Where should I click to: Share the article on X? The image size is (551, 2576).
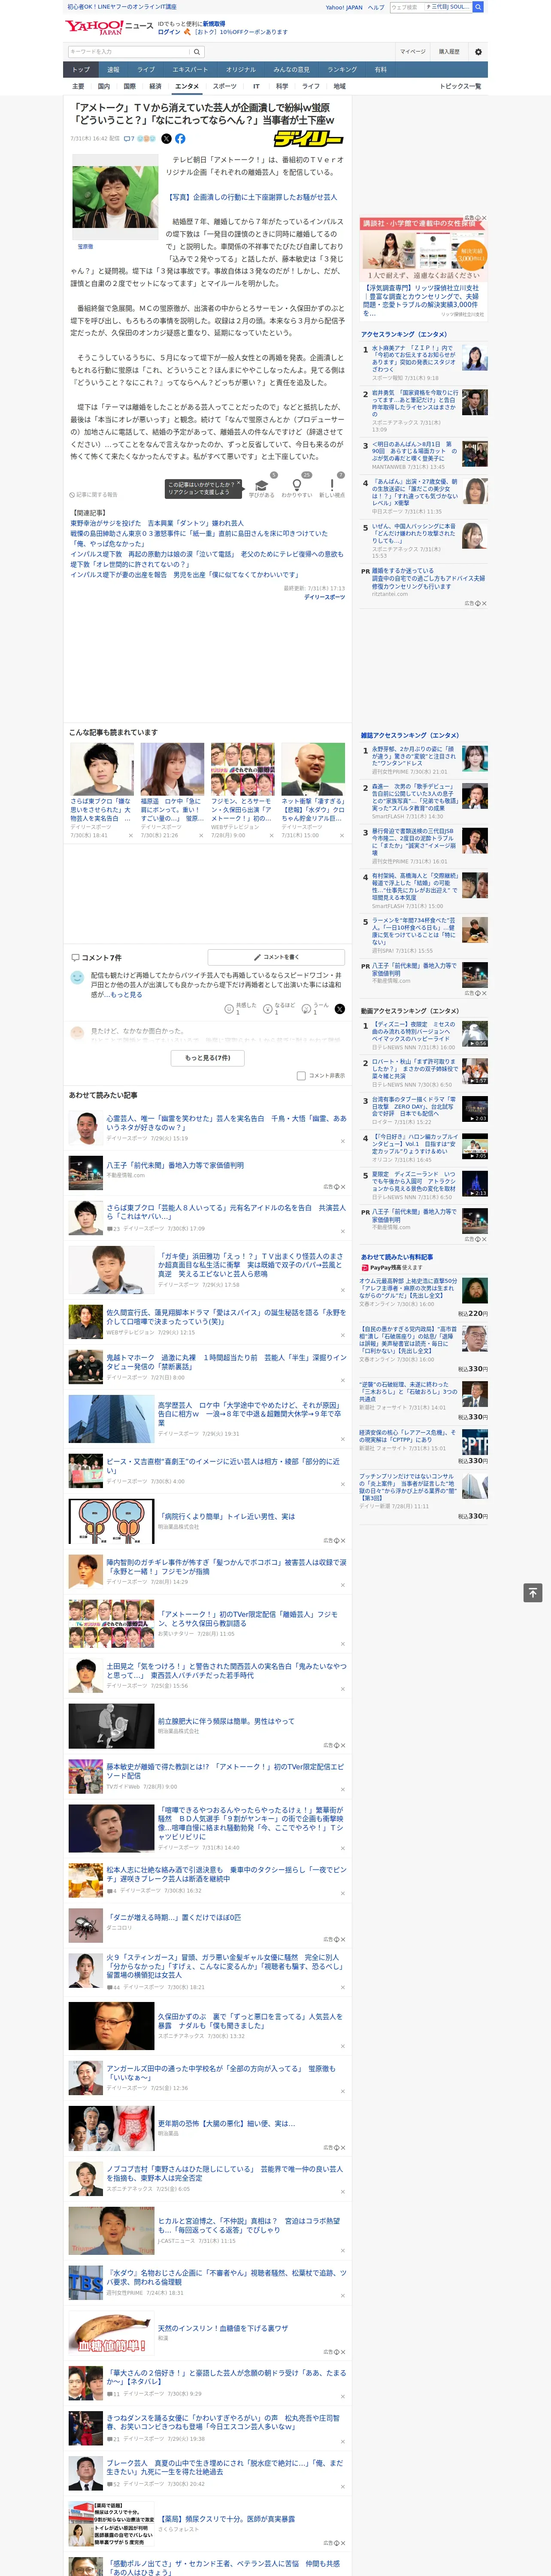click(x=166, y=139)
